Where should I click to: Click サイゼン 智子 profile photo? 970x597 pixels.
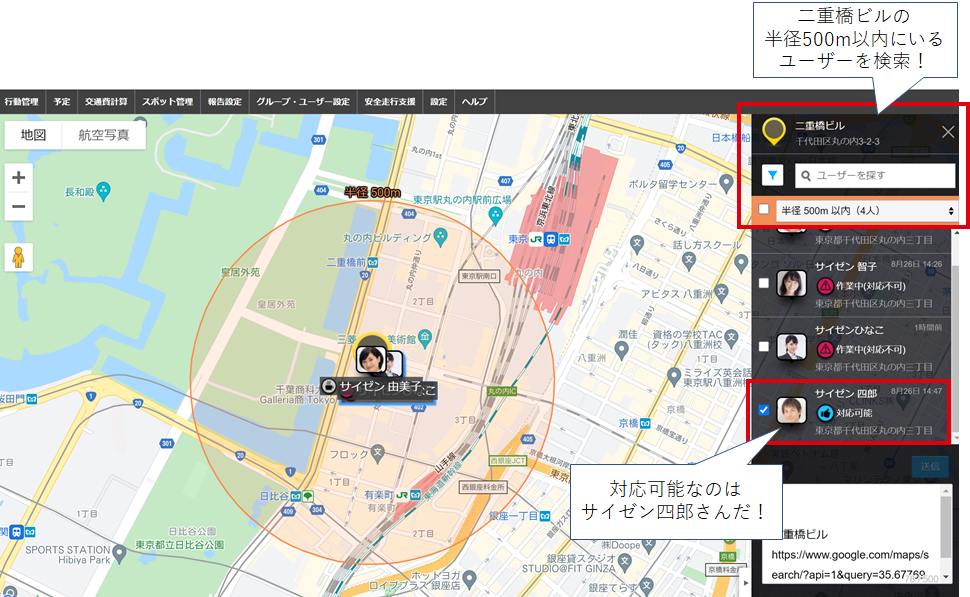(x=792, y=284)
